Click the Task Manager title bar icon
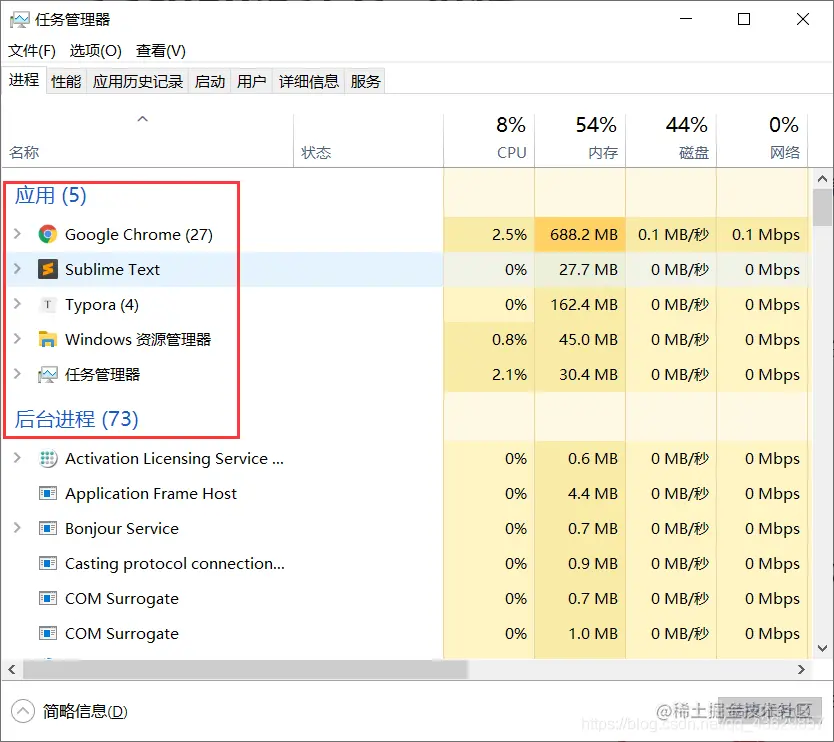The height and width of the screenshot is (742, 834). pos(19,20)
